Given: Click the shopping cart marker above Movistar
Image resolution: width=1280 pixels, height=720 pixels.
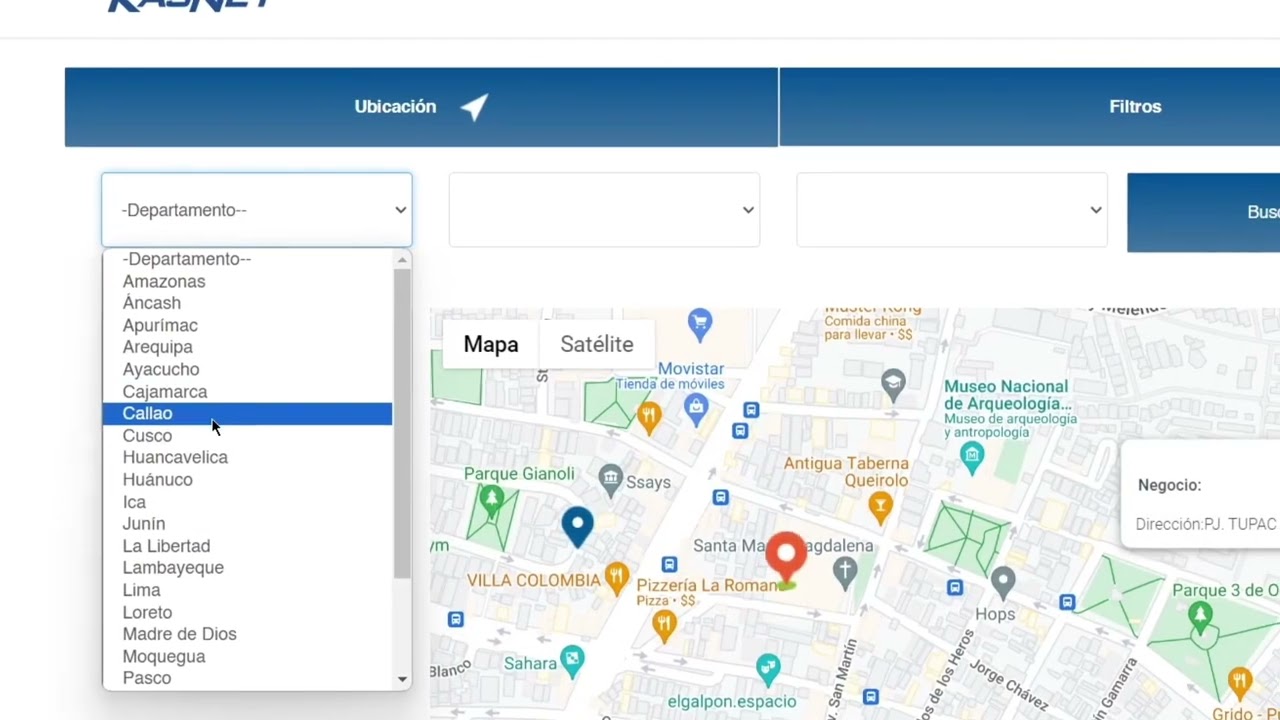Looking at the screenshot, I should tap(700, 323).
